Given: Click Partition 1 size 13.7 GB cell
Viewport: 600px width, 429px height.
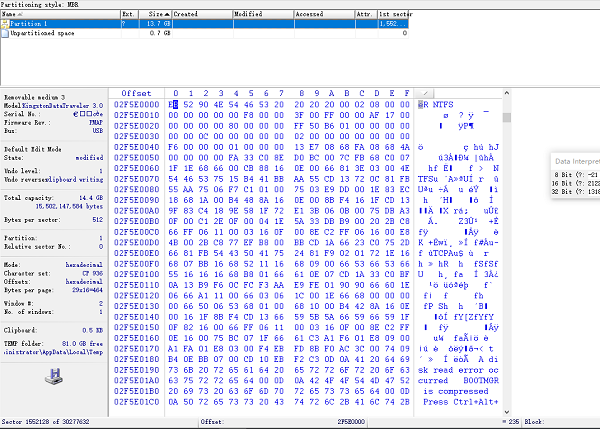Looking at the screenshot, I should (x=155, y=24).
